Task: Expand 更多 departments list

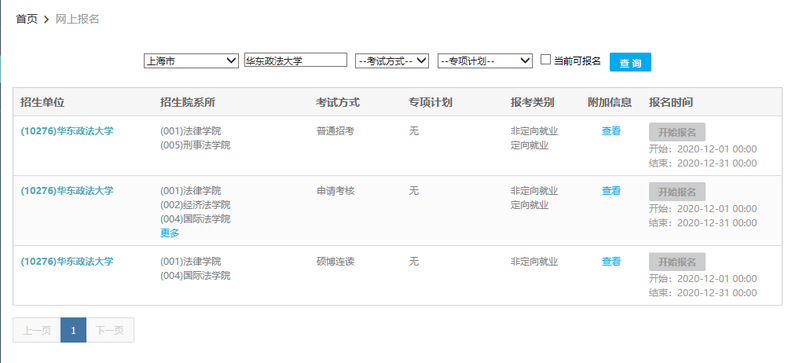Action: click(x=170, y=233)
